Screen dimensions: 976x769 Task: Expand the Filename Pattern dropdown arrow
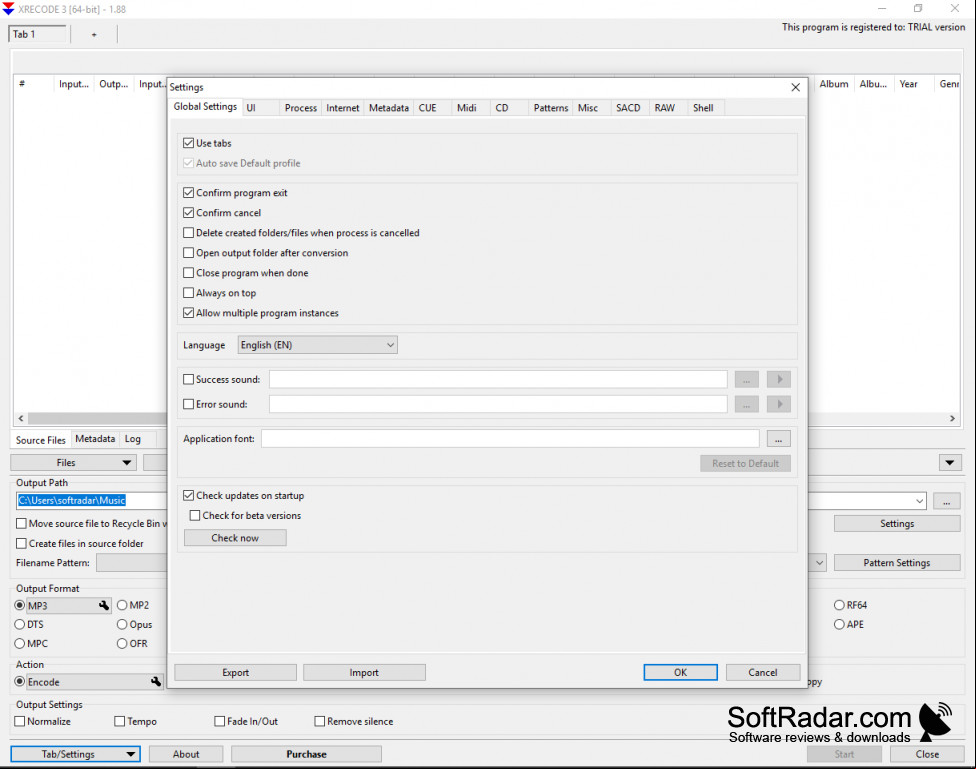click(x=819, y=563)
